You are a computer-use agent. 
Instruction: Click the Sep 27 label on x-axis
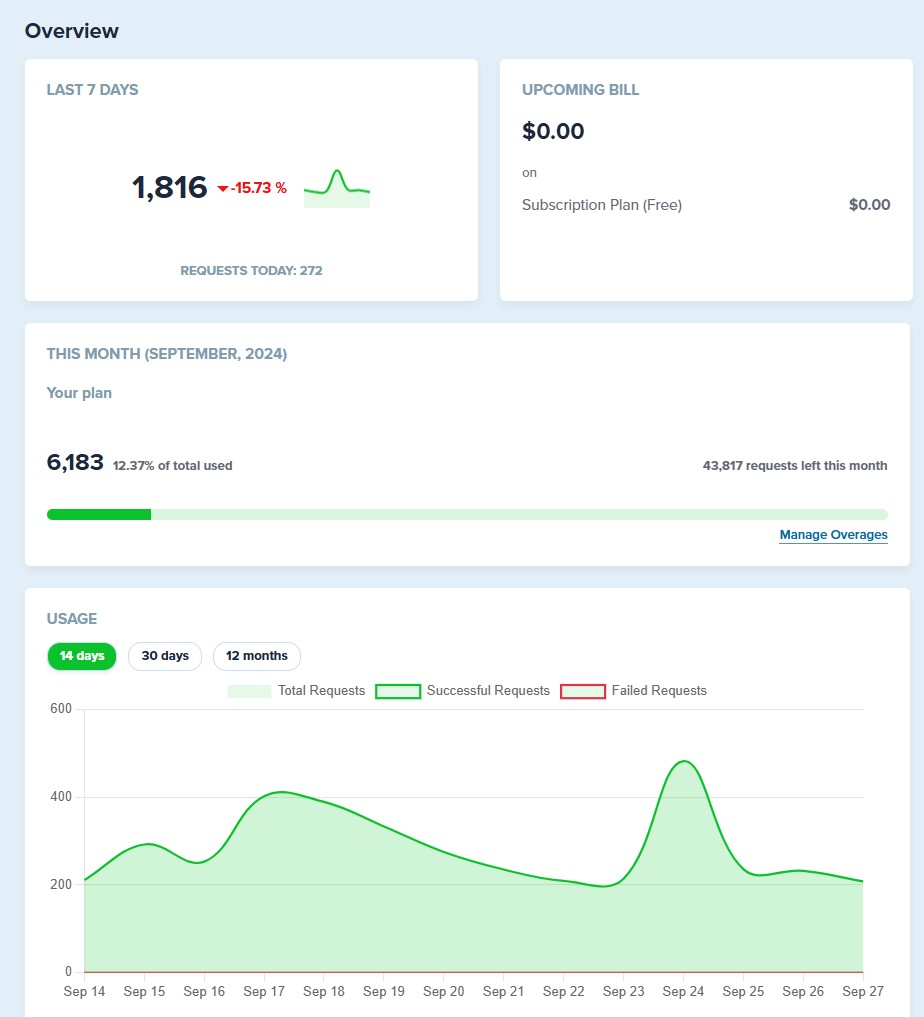[862, 992]
